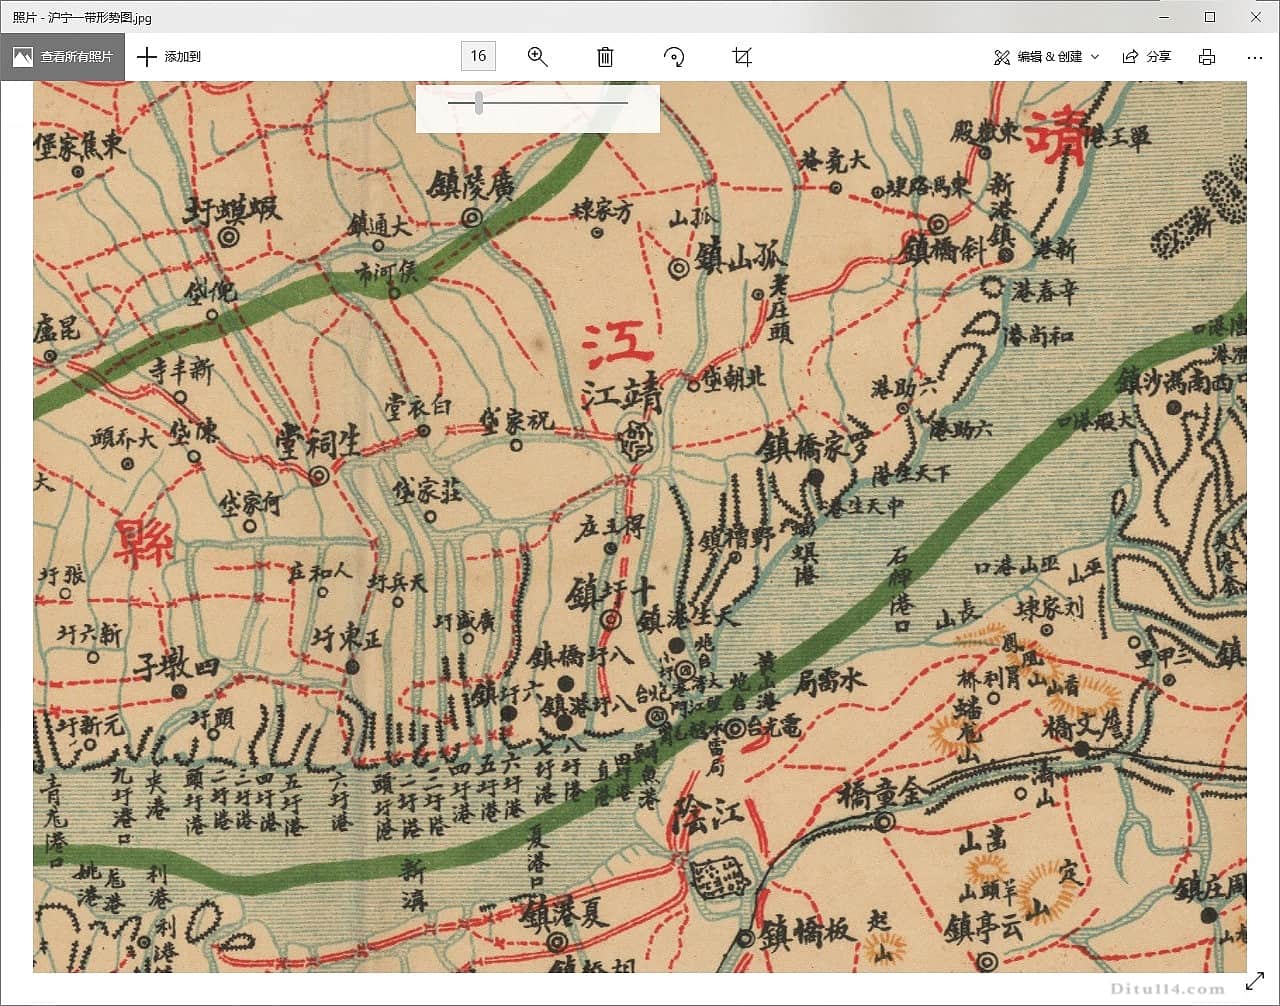
Task: Click the 靖江 city symbol on map
Action: [x=634, y=440]
